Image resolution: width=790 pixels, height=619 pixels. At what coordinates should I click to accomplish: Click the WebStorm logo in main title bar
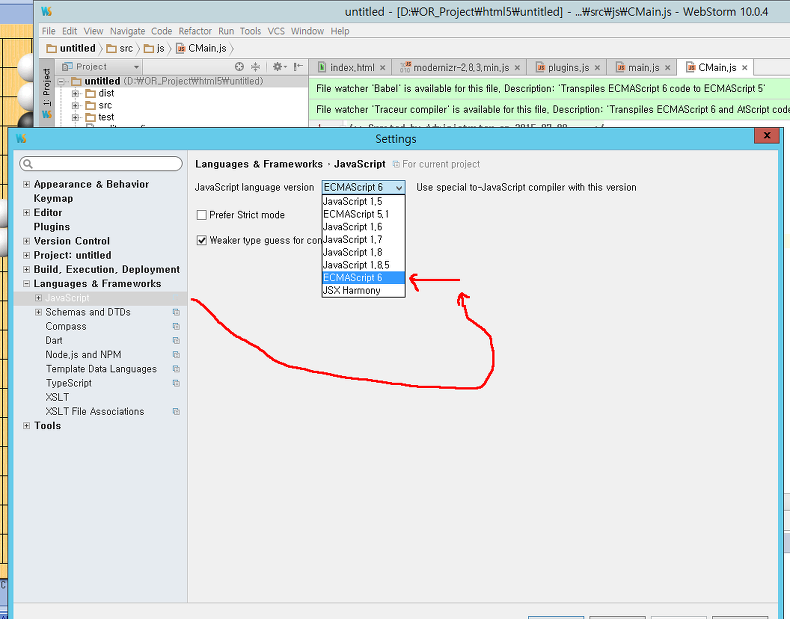[x=46, y=12]
